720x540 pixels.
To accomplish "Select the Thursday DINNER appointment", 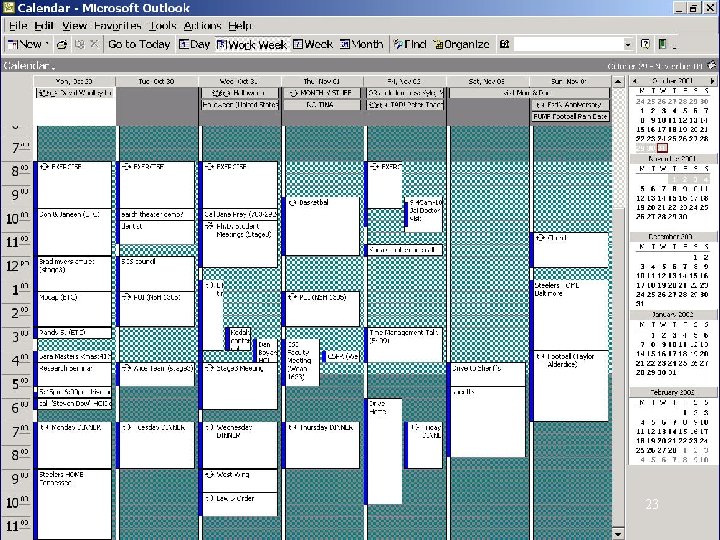I will click(x=321, y=445).
